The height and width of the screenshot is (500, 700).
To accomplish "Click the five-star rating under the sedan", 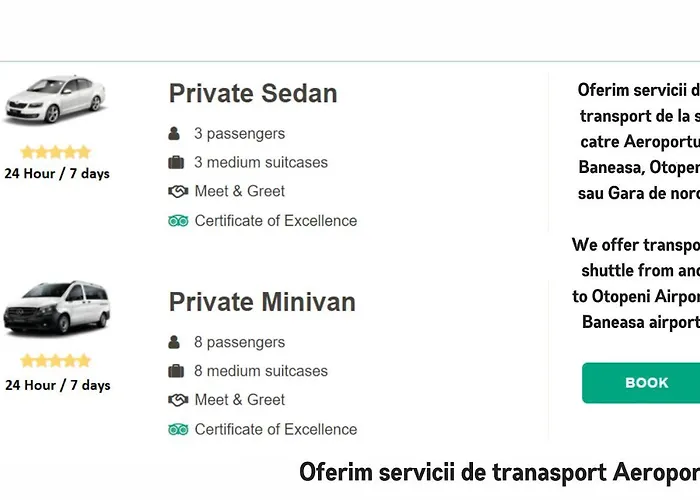I will tap(56, 152).
